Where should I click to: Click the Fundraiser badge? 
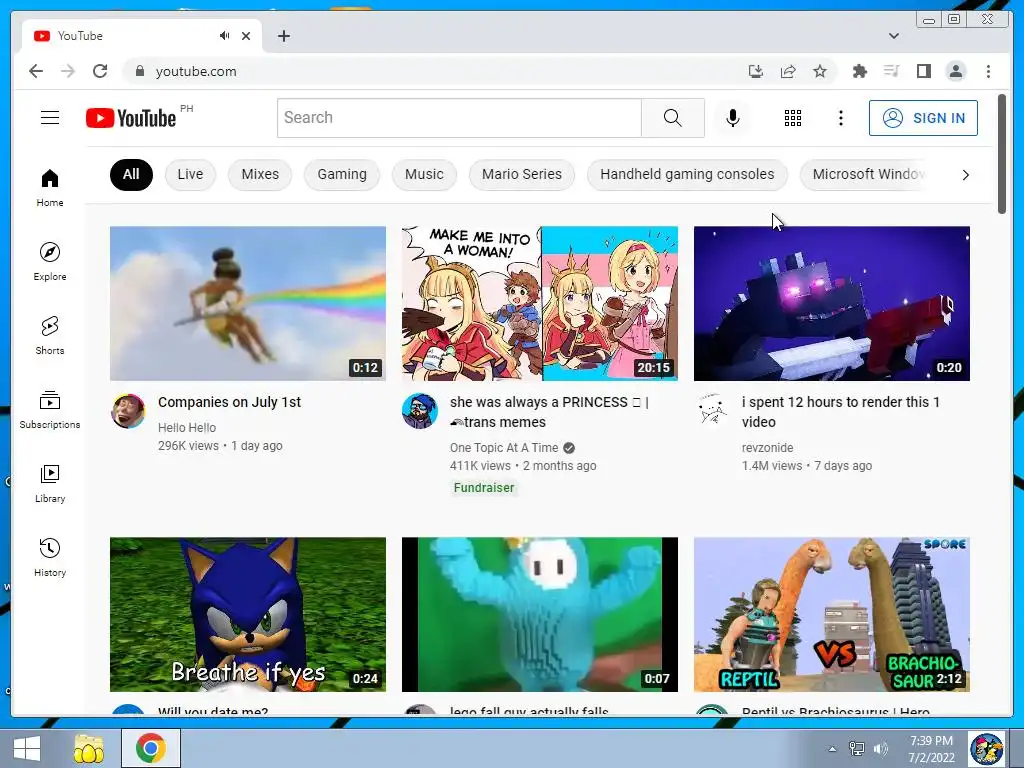pyautogui.click(x=484, y=488)
